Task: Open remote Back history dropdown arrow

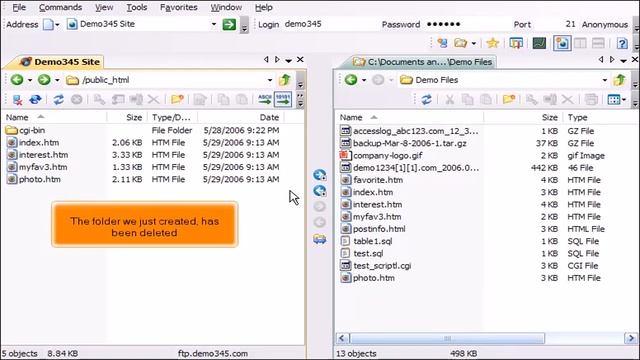Action: (x=30, y=80)
